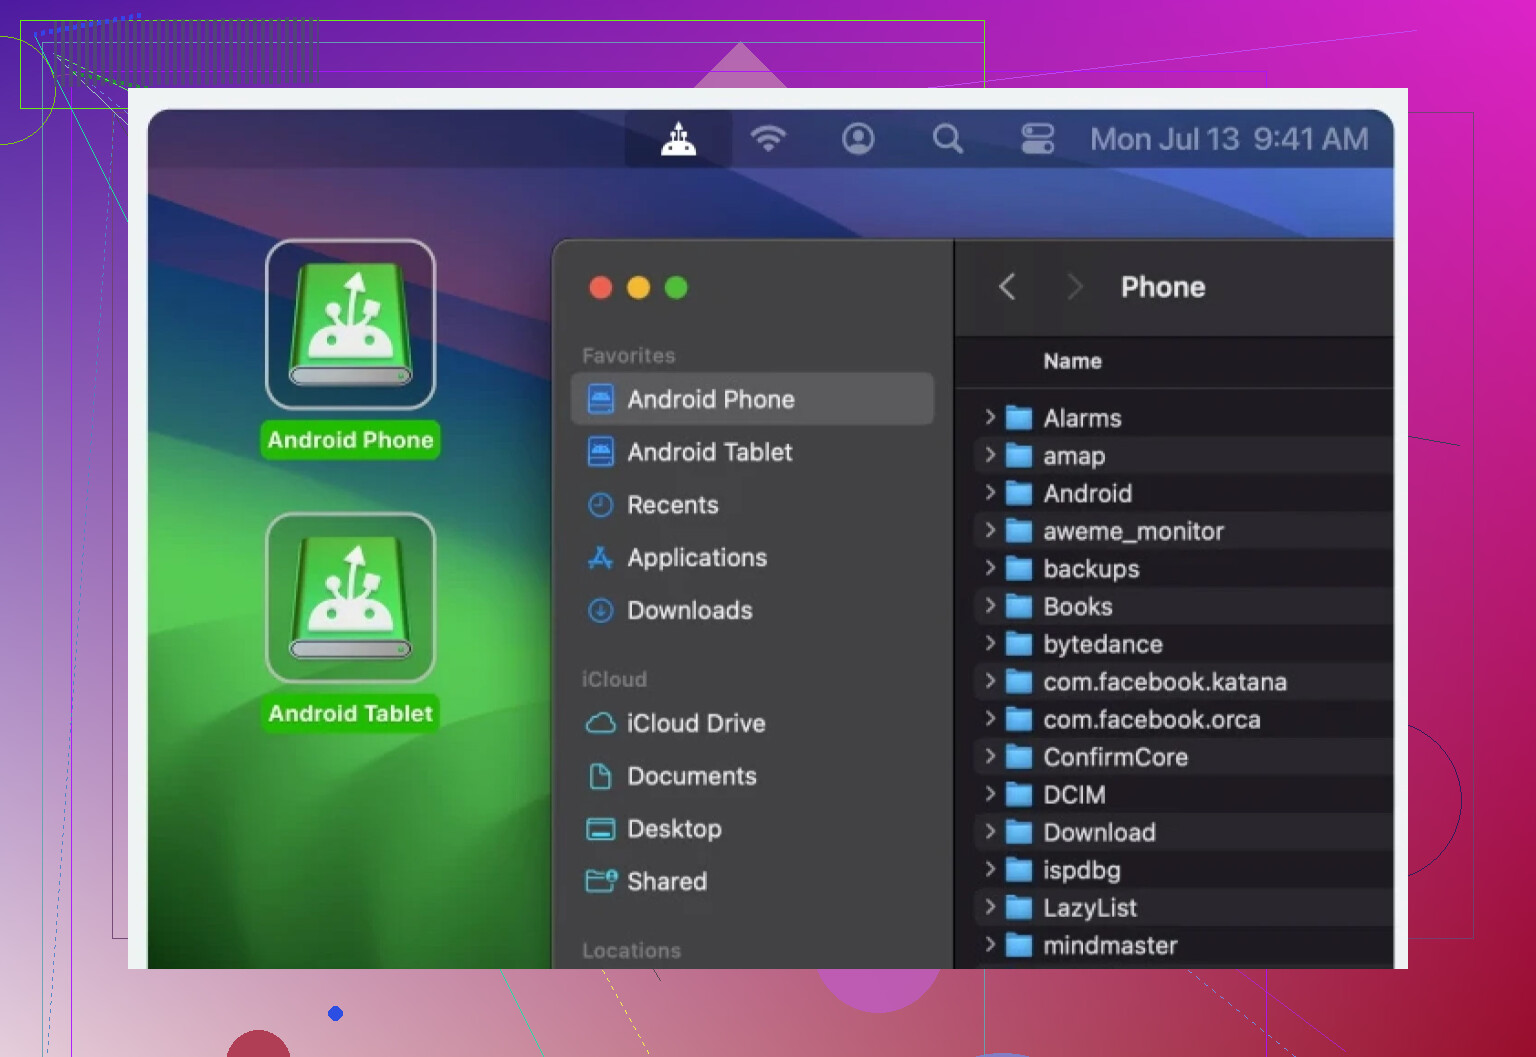
Task: Click the user account menu bar icon
Action: pyautogui.click(x=858, y=138)
